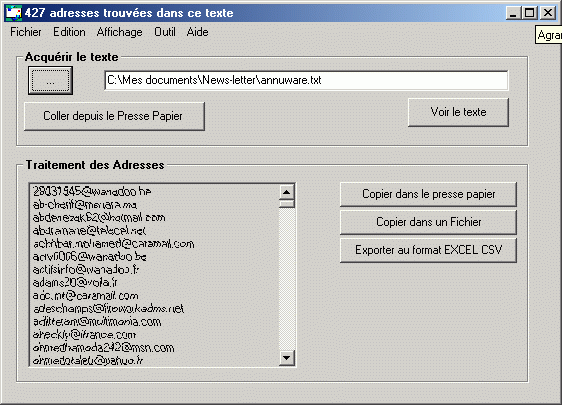Click Coller depuis le Presse Papier
The image size is (562, 405).
pyautogui.click(x=114, y=116)
